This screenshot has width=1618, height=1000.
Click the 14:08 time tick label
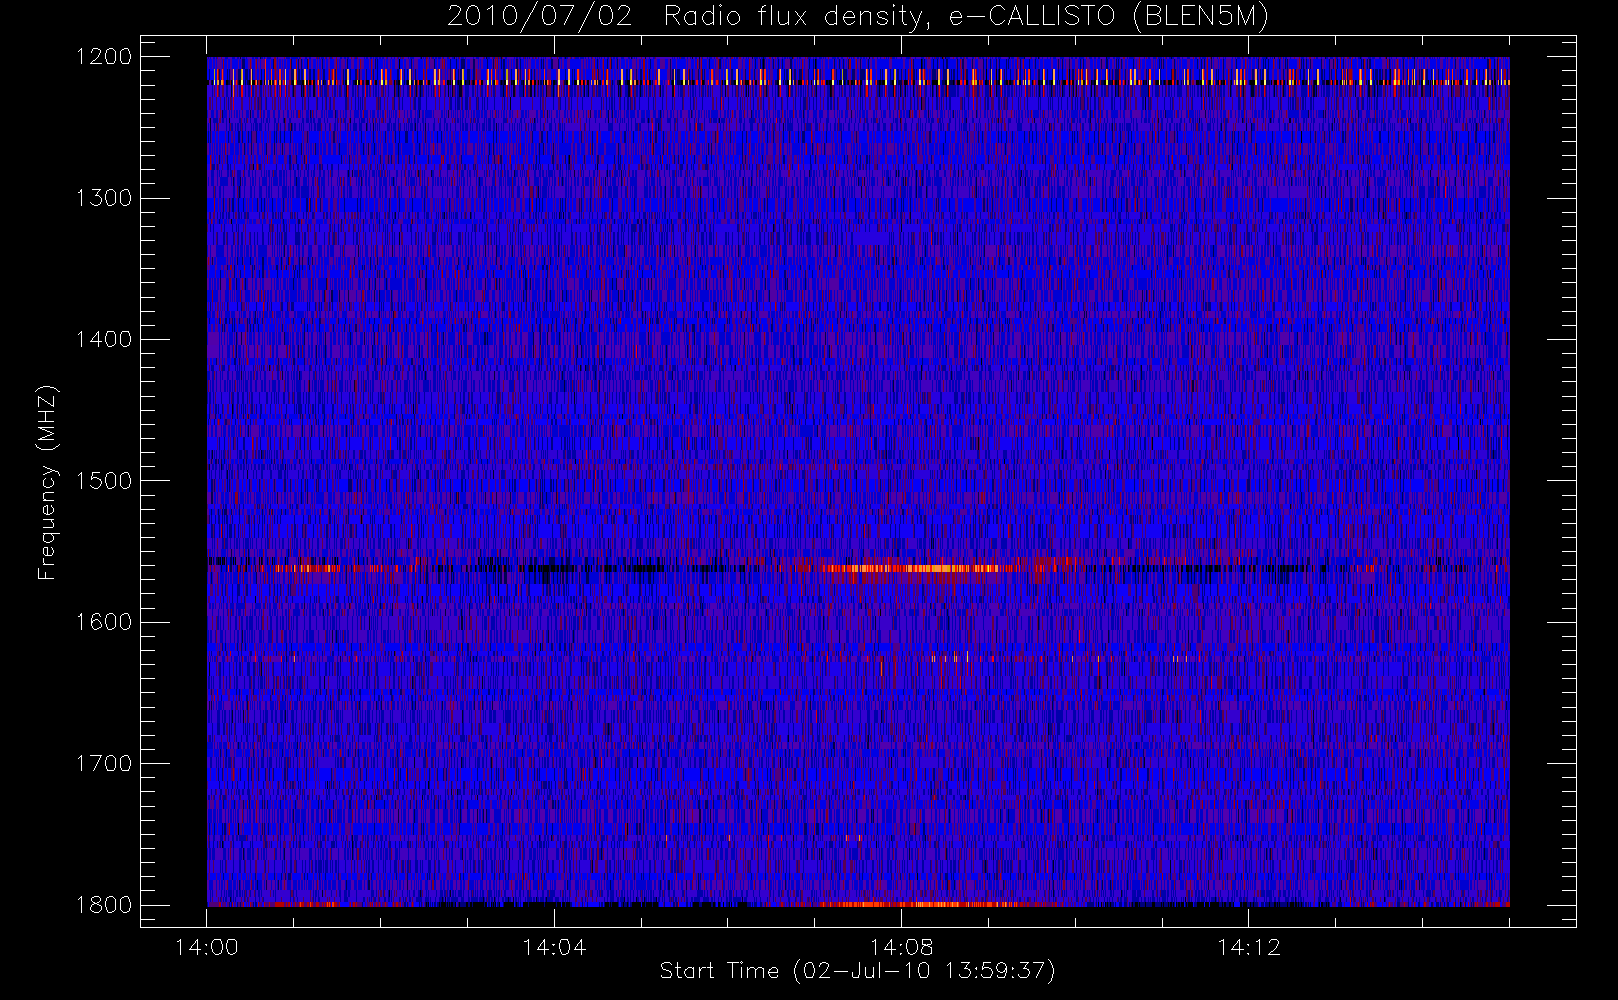click(901, 947)
